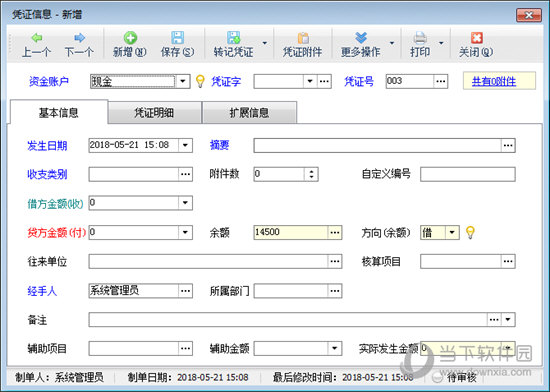
Task: Expand 转记凭证 dropdown arrow
Action: coord(265,43)
